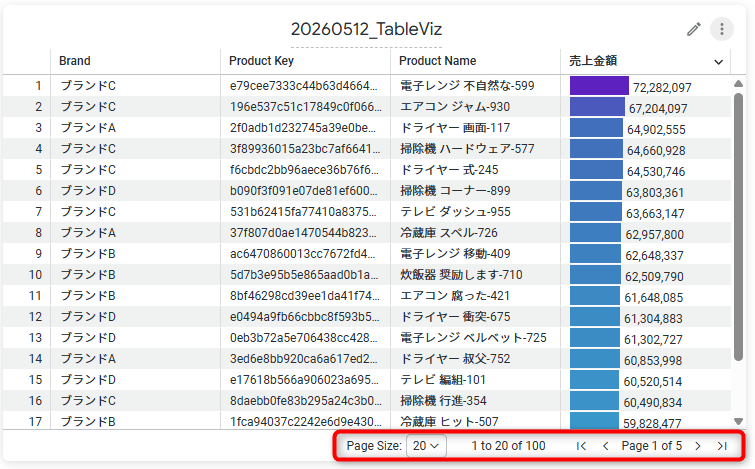
Task: Click the scrollbar down arrow
Action: tap(738, 421)
